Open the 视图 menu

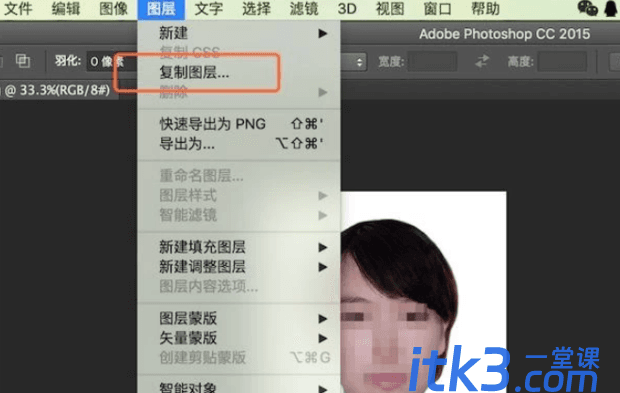pyautogui.click(x=390, y=9)
